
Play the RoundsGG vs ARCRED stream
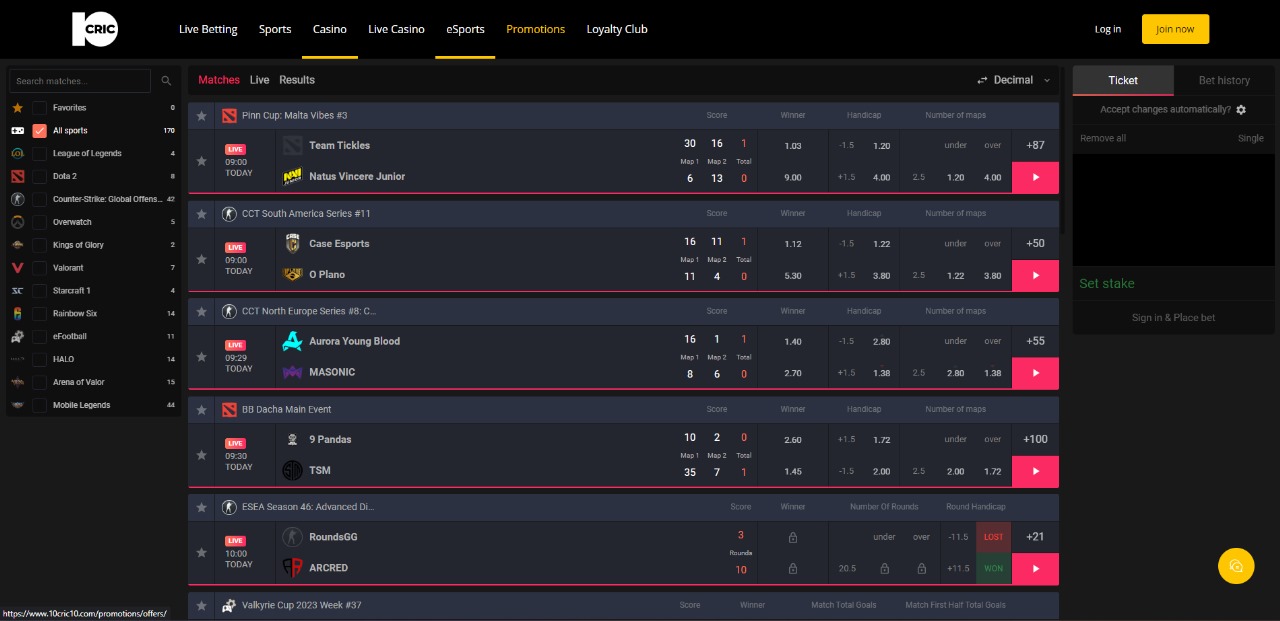pos(1035,568)
